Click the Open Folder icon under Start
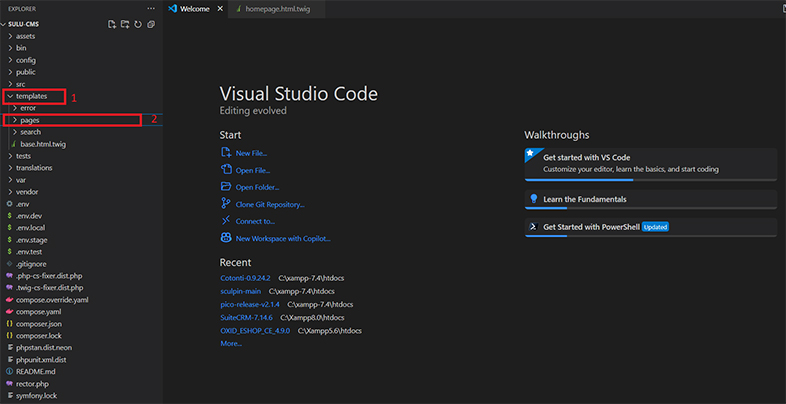Image resolution: width=786 pixels, height=404 pixels. click(x=226, y=186)
